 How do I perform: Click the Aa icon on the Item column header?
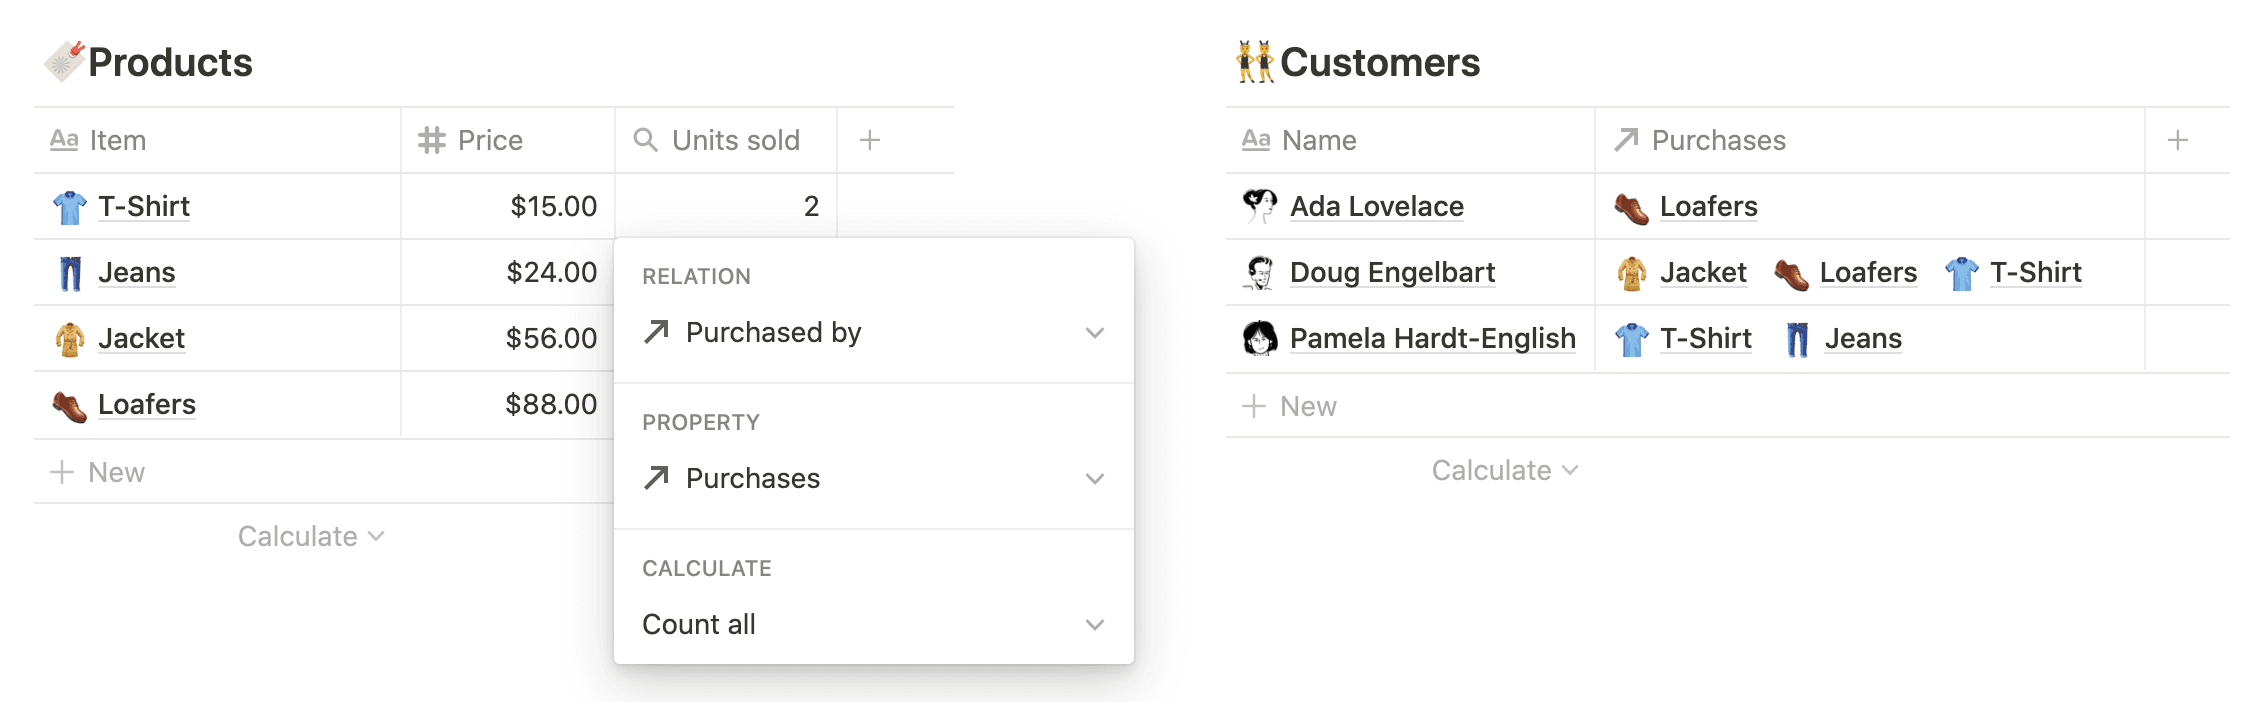[x=64, y=140]
